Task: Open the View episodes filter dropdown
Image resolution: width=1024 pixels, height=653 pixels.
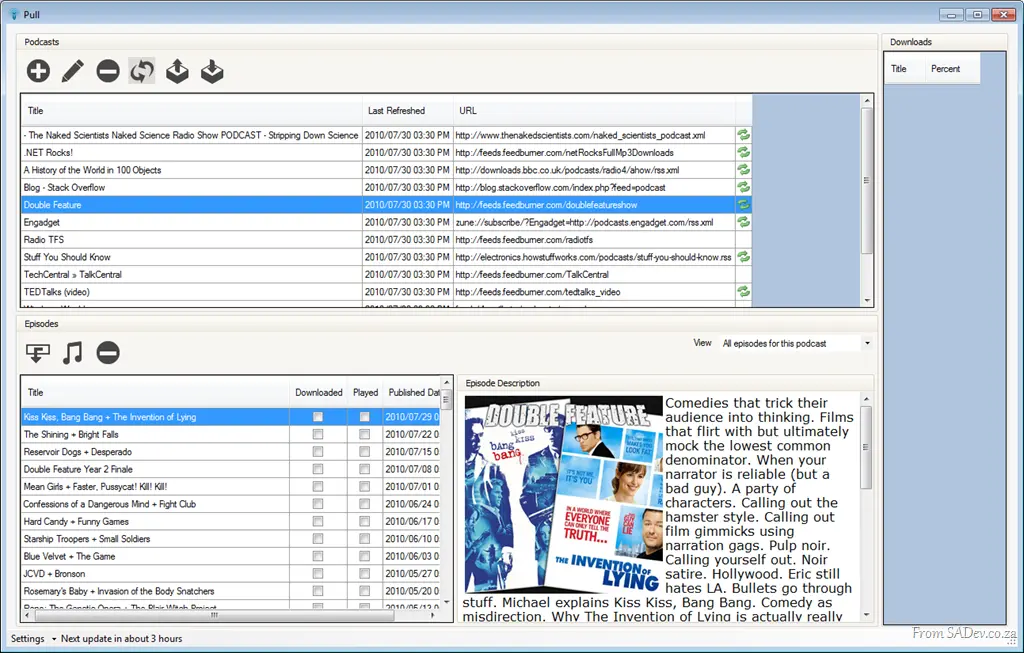Action: 796,343
